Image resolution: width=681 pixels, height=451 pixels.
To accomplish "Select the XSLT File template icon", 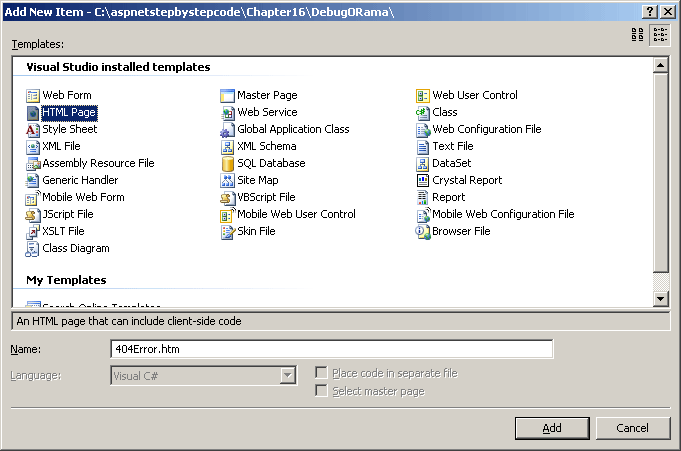I will [x=33, y=232].
